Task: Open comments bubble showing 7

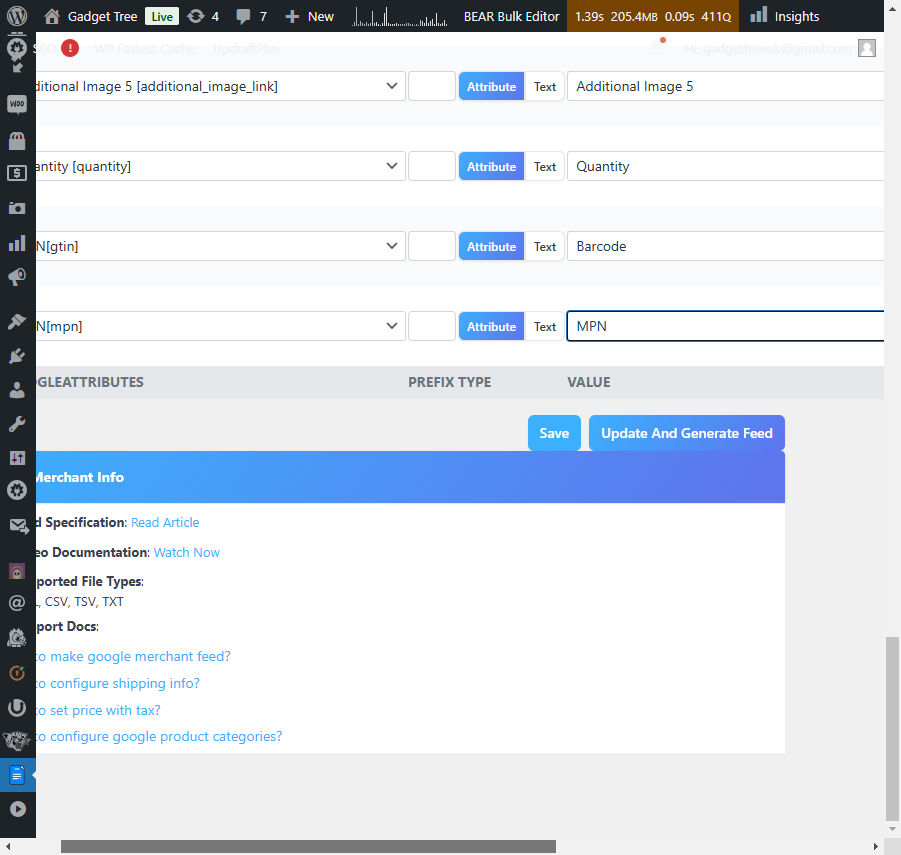Action: point(243,16)
